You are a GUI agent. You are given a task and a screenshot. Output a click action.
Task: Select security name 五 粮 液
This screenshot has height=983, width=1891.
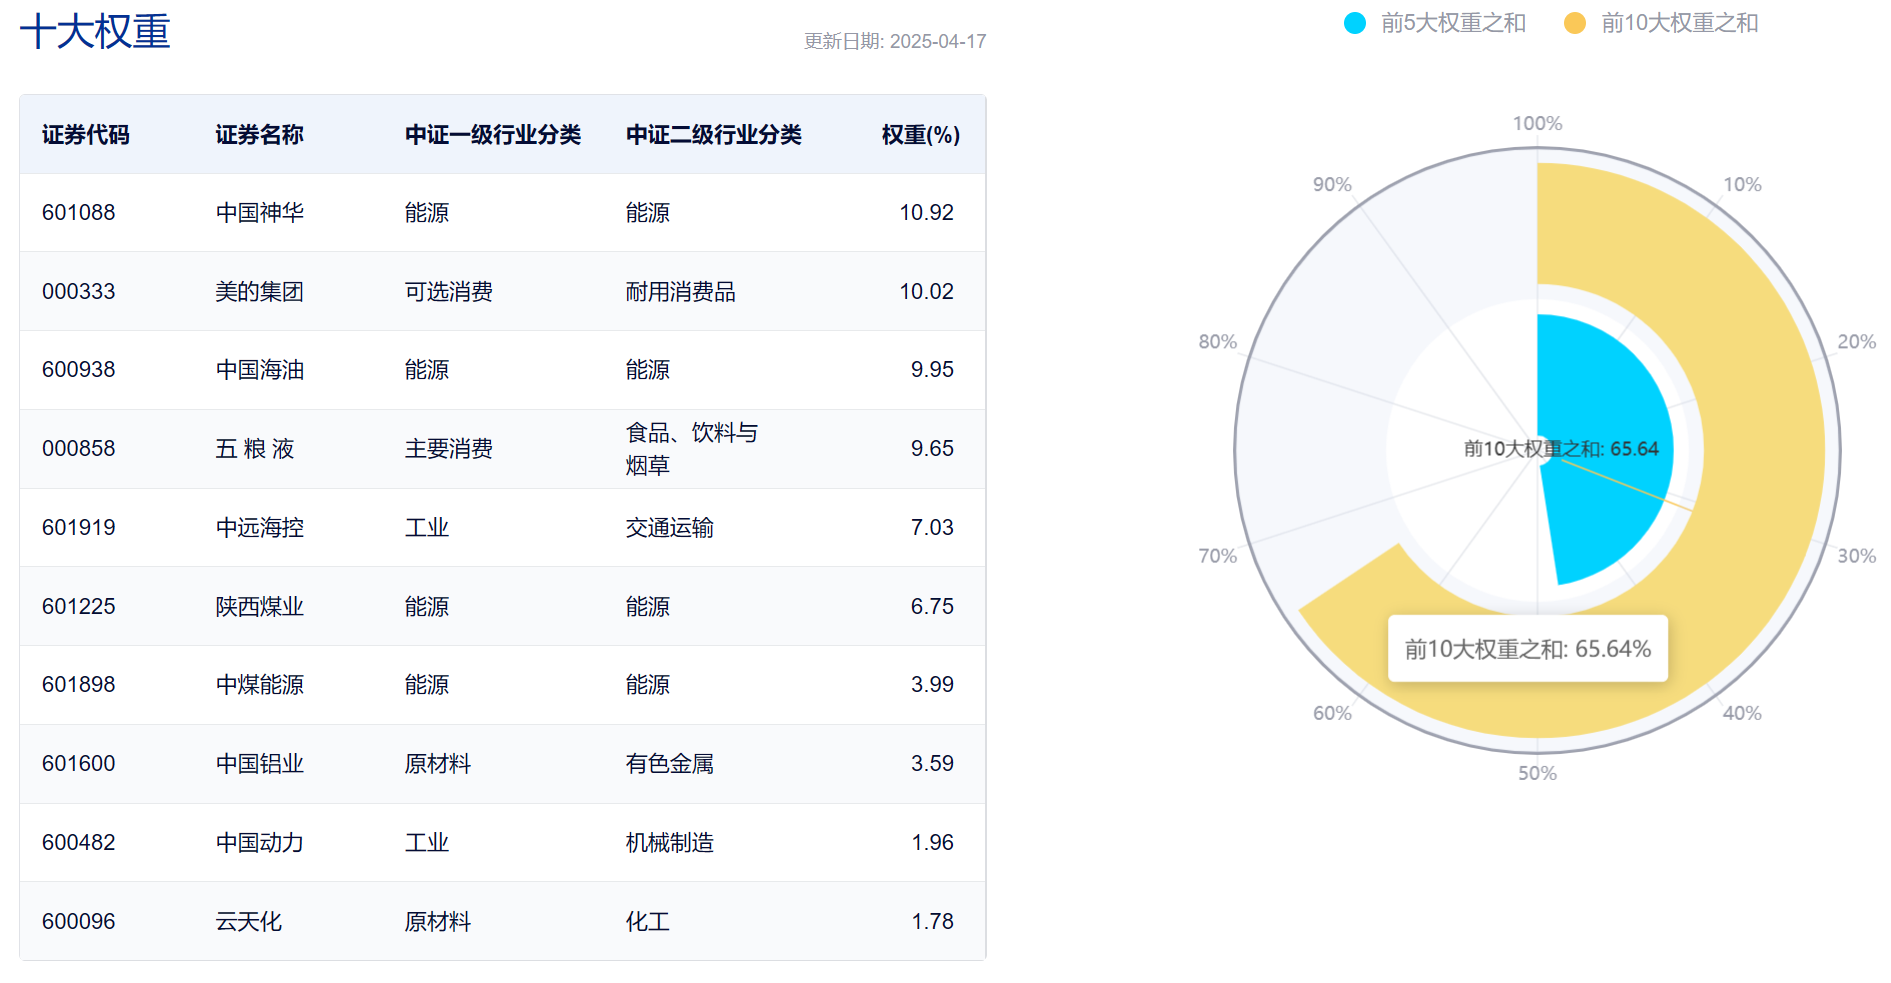tap(255, 449)
